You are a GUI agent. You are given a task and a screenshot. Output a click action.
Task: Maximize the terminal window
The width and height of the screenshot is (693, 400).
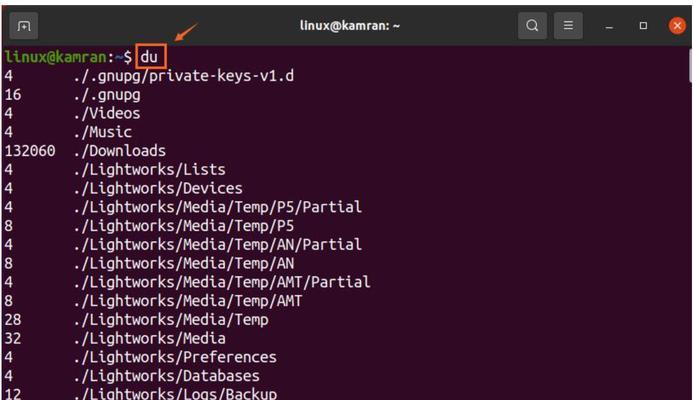click(643, 26)
